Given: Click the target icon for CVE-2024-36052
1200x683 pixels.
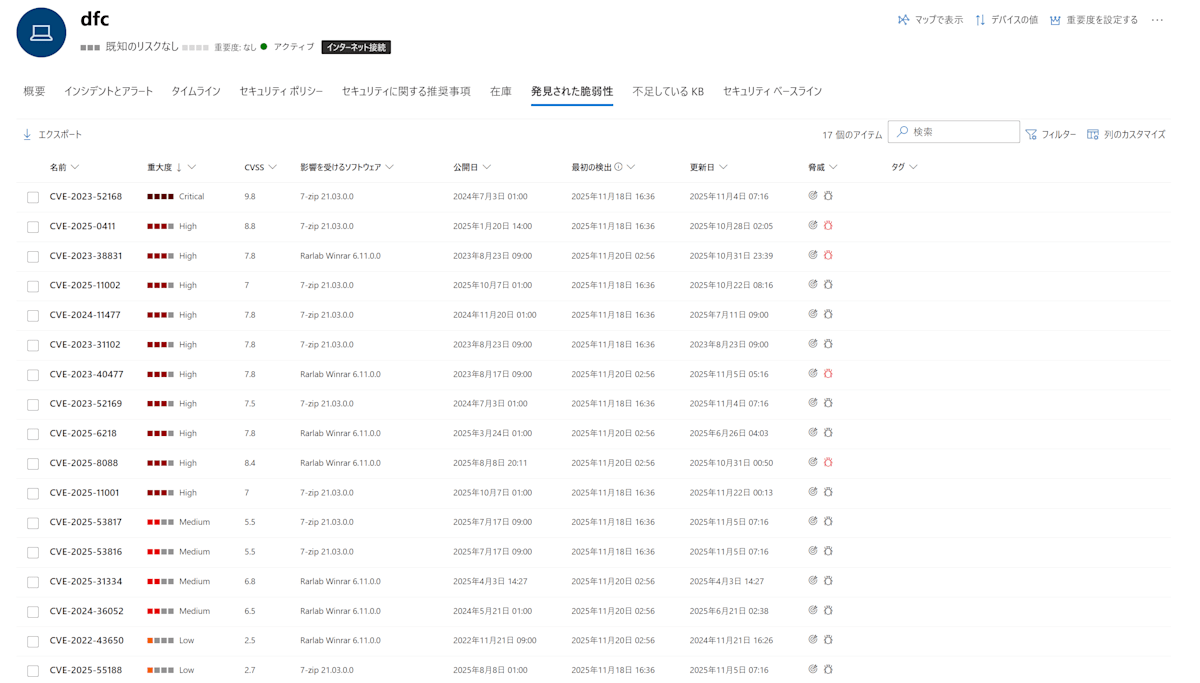Looking at the screenshot, I should pyautogui.click(x=813, y=610).
